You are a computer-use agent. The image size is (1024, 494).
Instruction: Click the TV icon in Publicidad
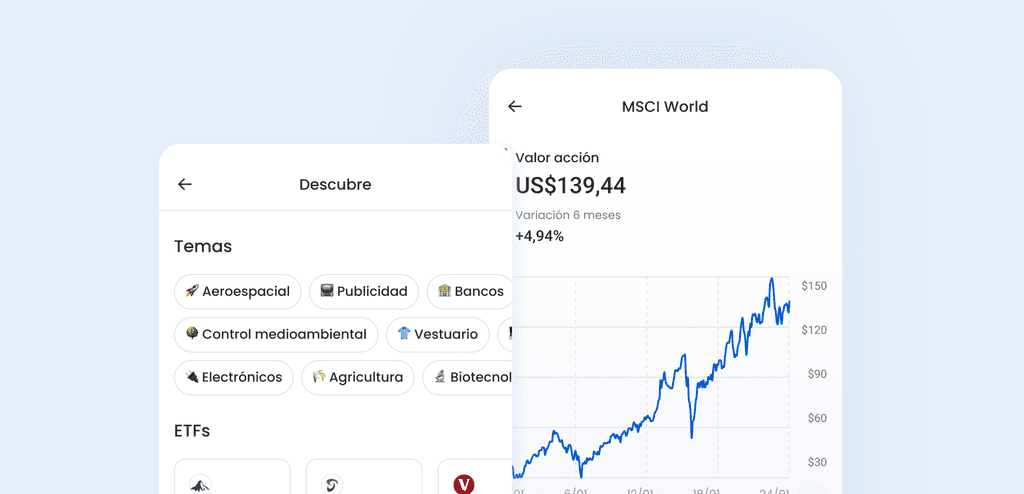tap(327, 291)
